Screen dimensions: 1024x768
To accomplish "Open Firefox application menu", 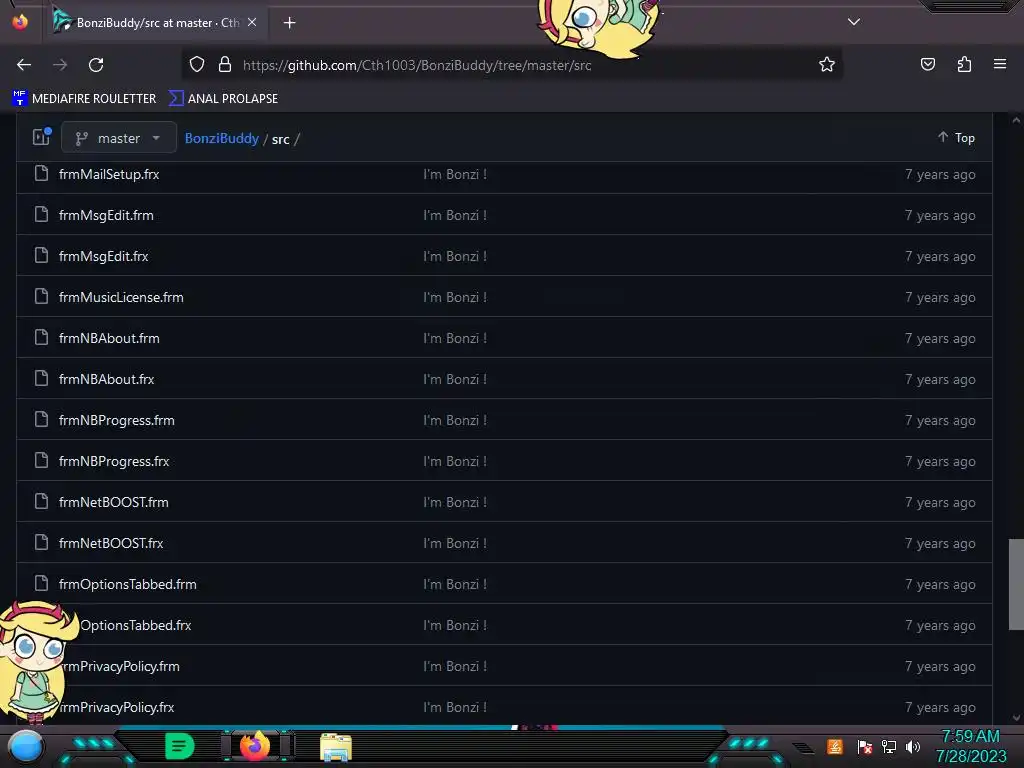I will point(1000,65).
